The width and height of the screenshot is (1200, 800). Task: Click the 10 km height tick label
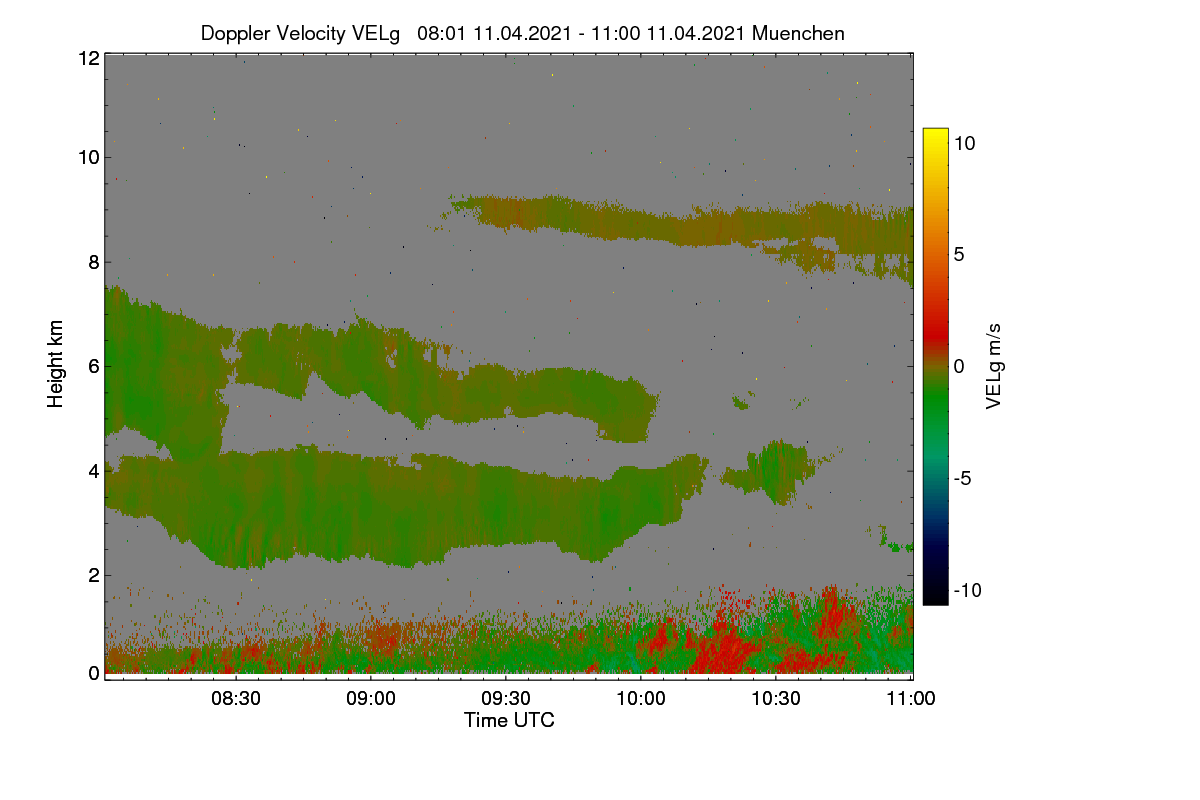88,157
